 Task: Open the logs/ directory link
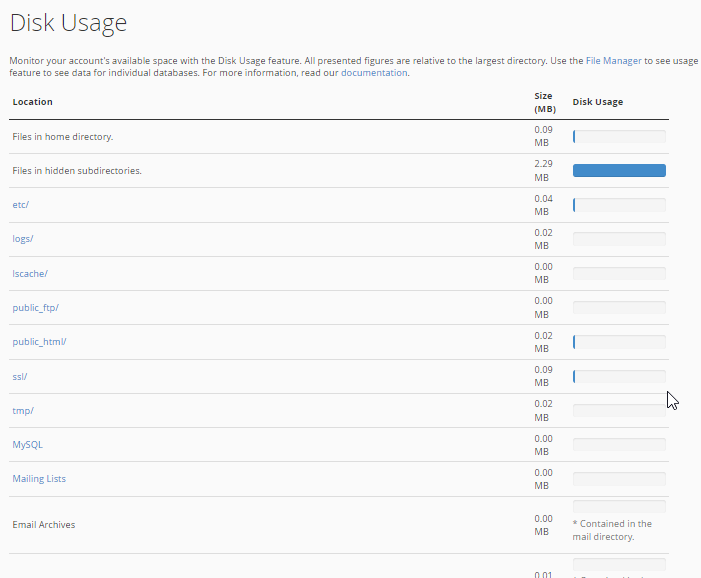pos(23,239)
